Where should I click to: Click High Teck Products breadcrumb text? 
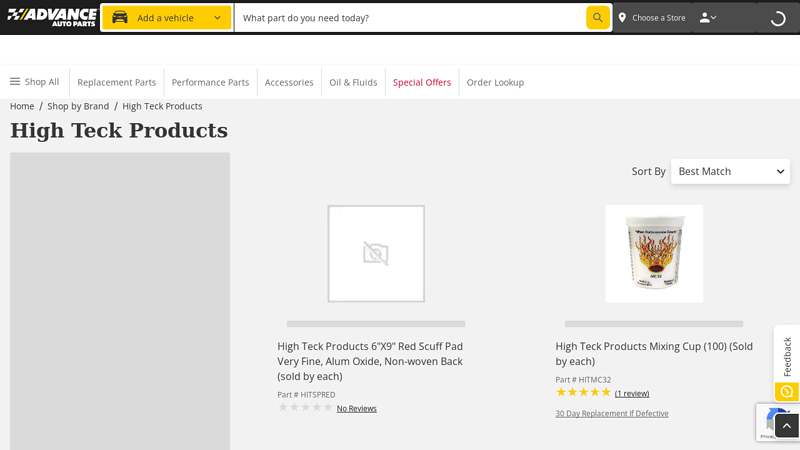tap(162, 106)
